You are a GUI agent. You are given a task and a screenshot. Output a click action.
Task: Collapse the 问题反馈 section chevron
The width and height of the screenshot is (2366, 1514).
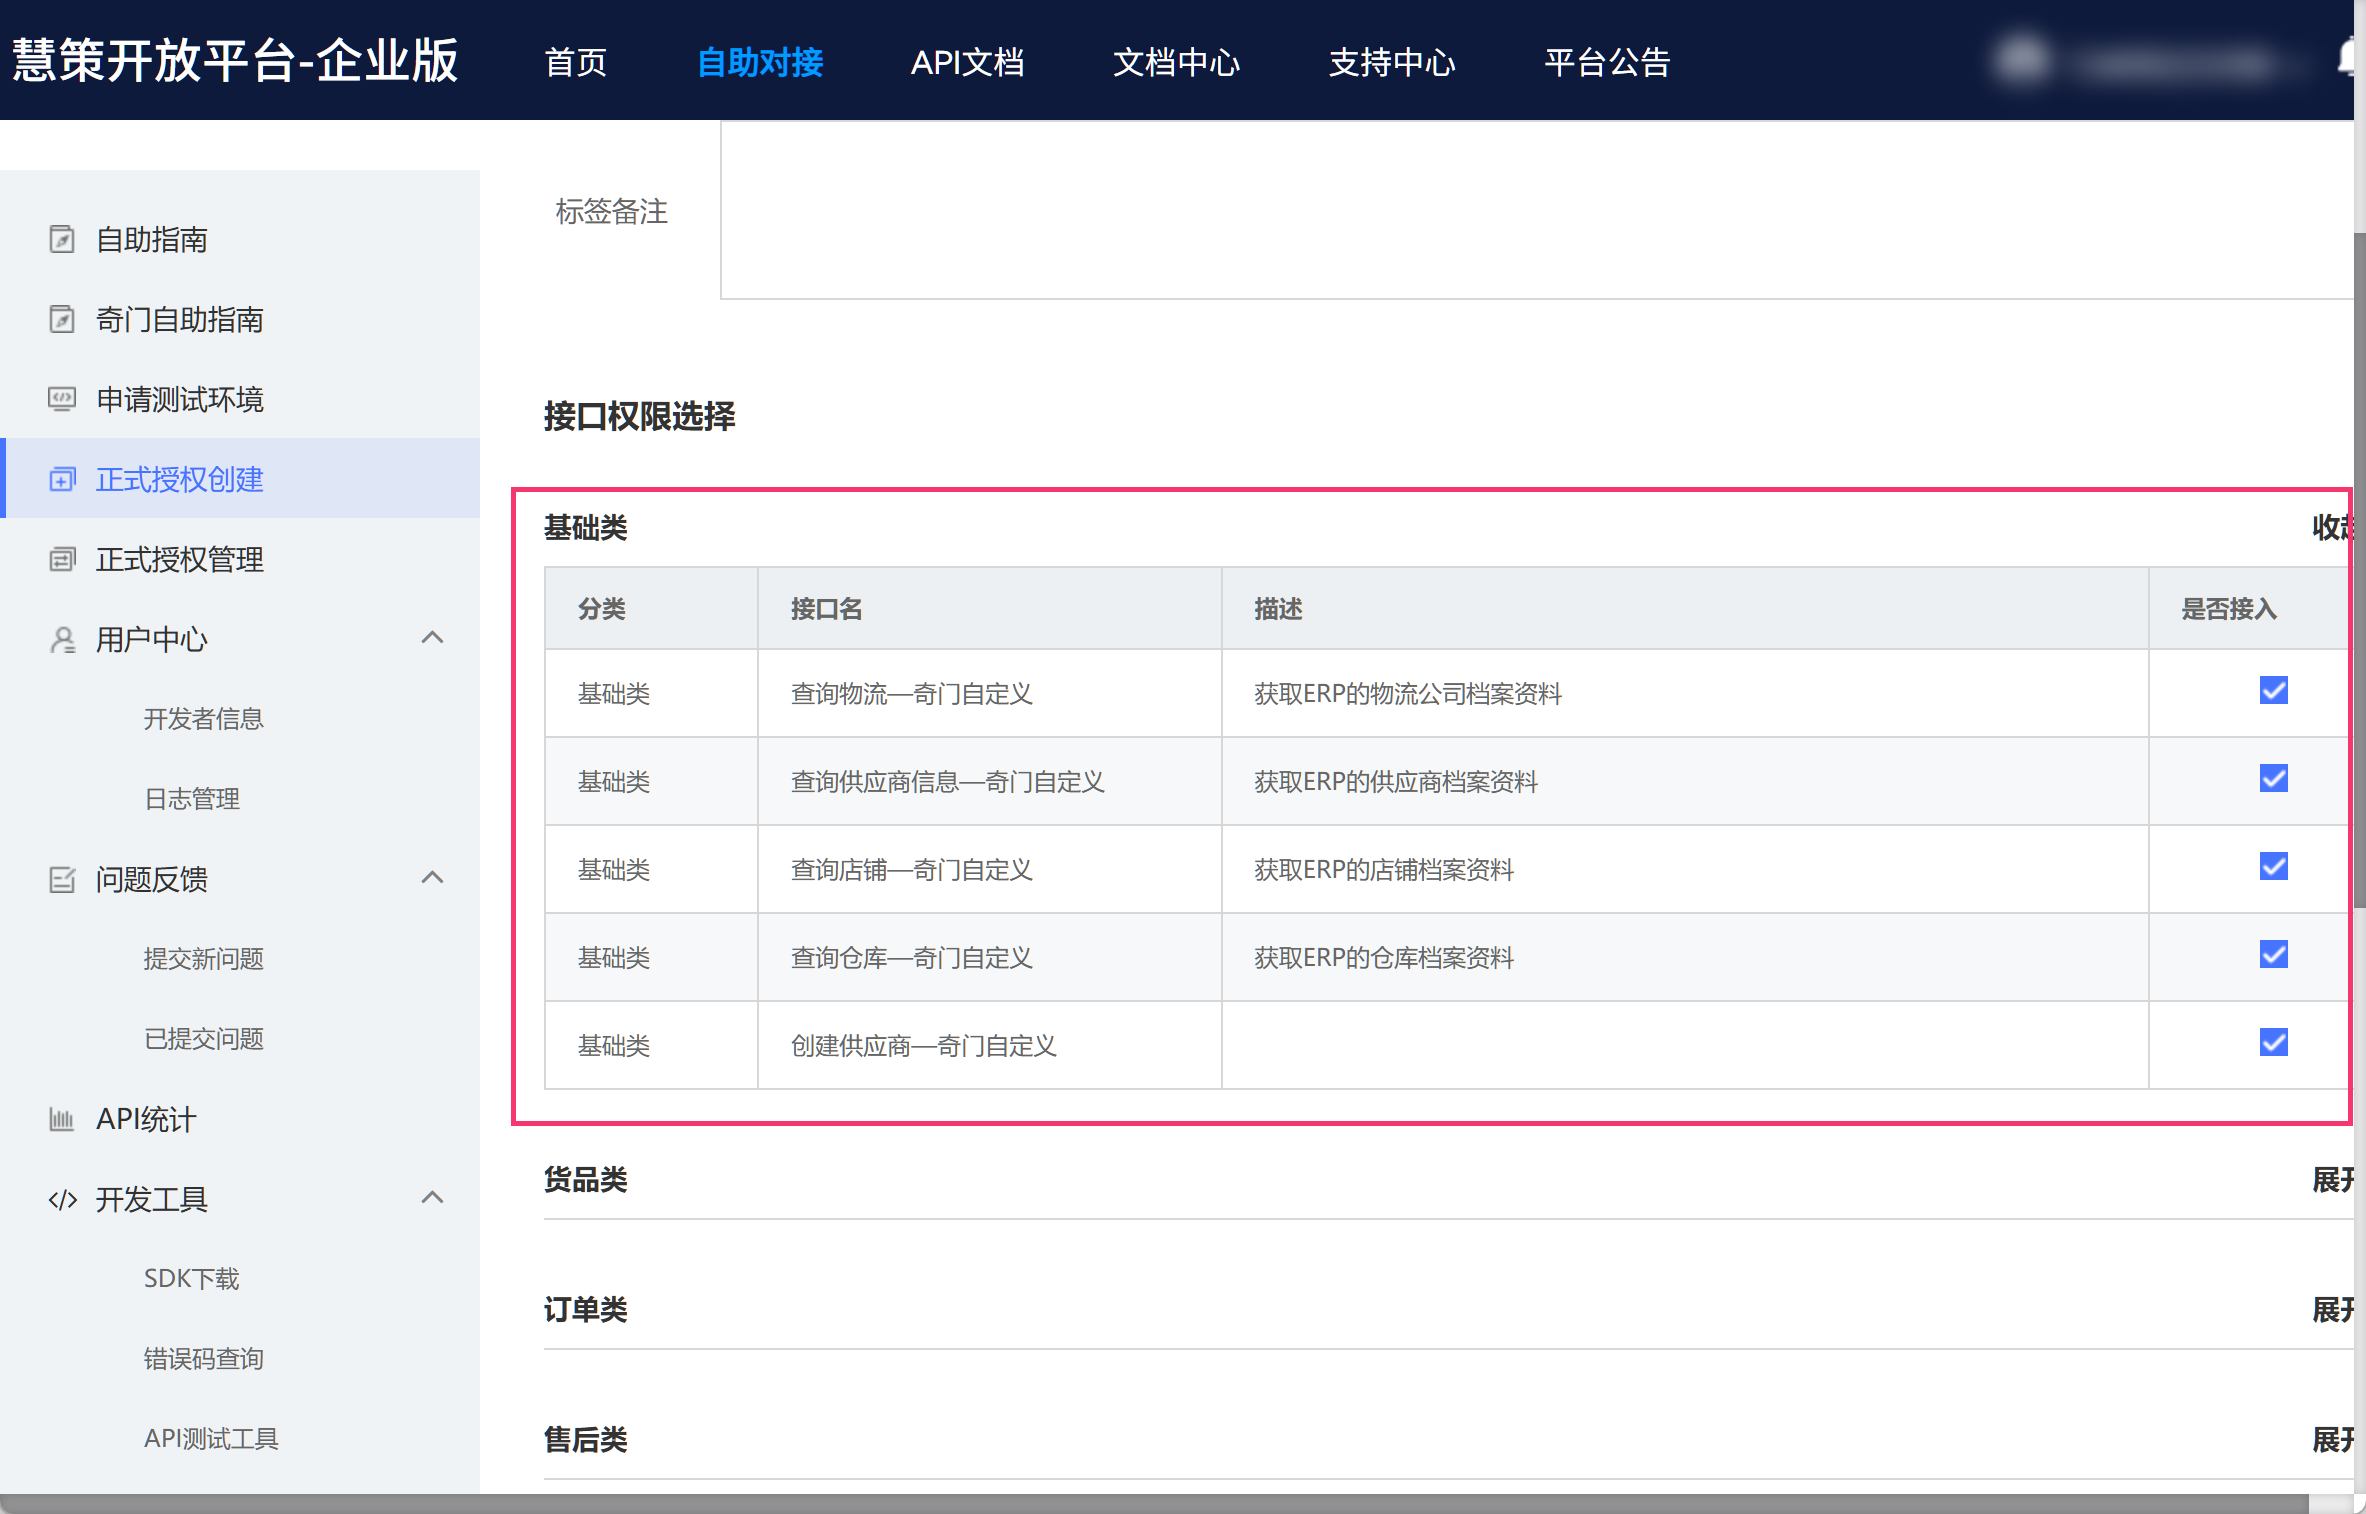click(x=432, y=878)
